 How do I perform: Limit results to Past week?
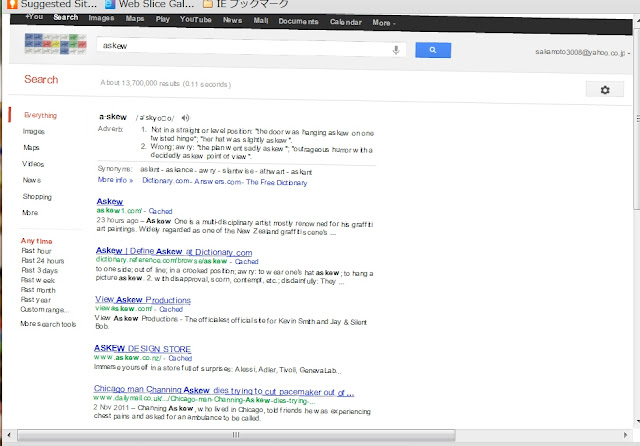(x=38, y=280)
